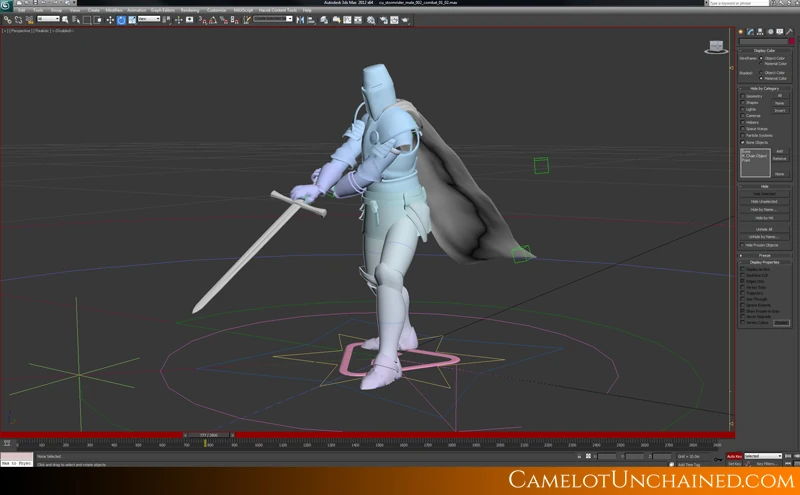Toggle the Percent Snap icon
Screen dimensions: 800x495
click(x=223, y=20)
